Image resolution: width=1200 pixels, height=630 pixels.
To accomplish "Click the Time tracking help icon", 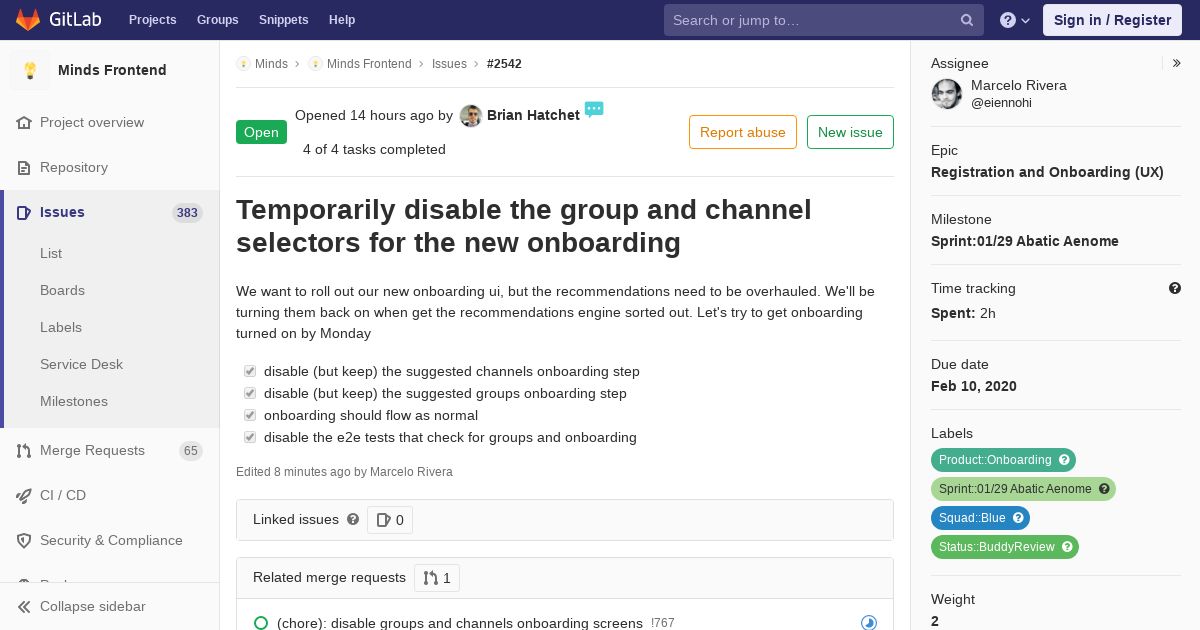I will click(x=1175, y=288).
